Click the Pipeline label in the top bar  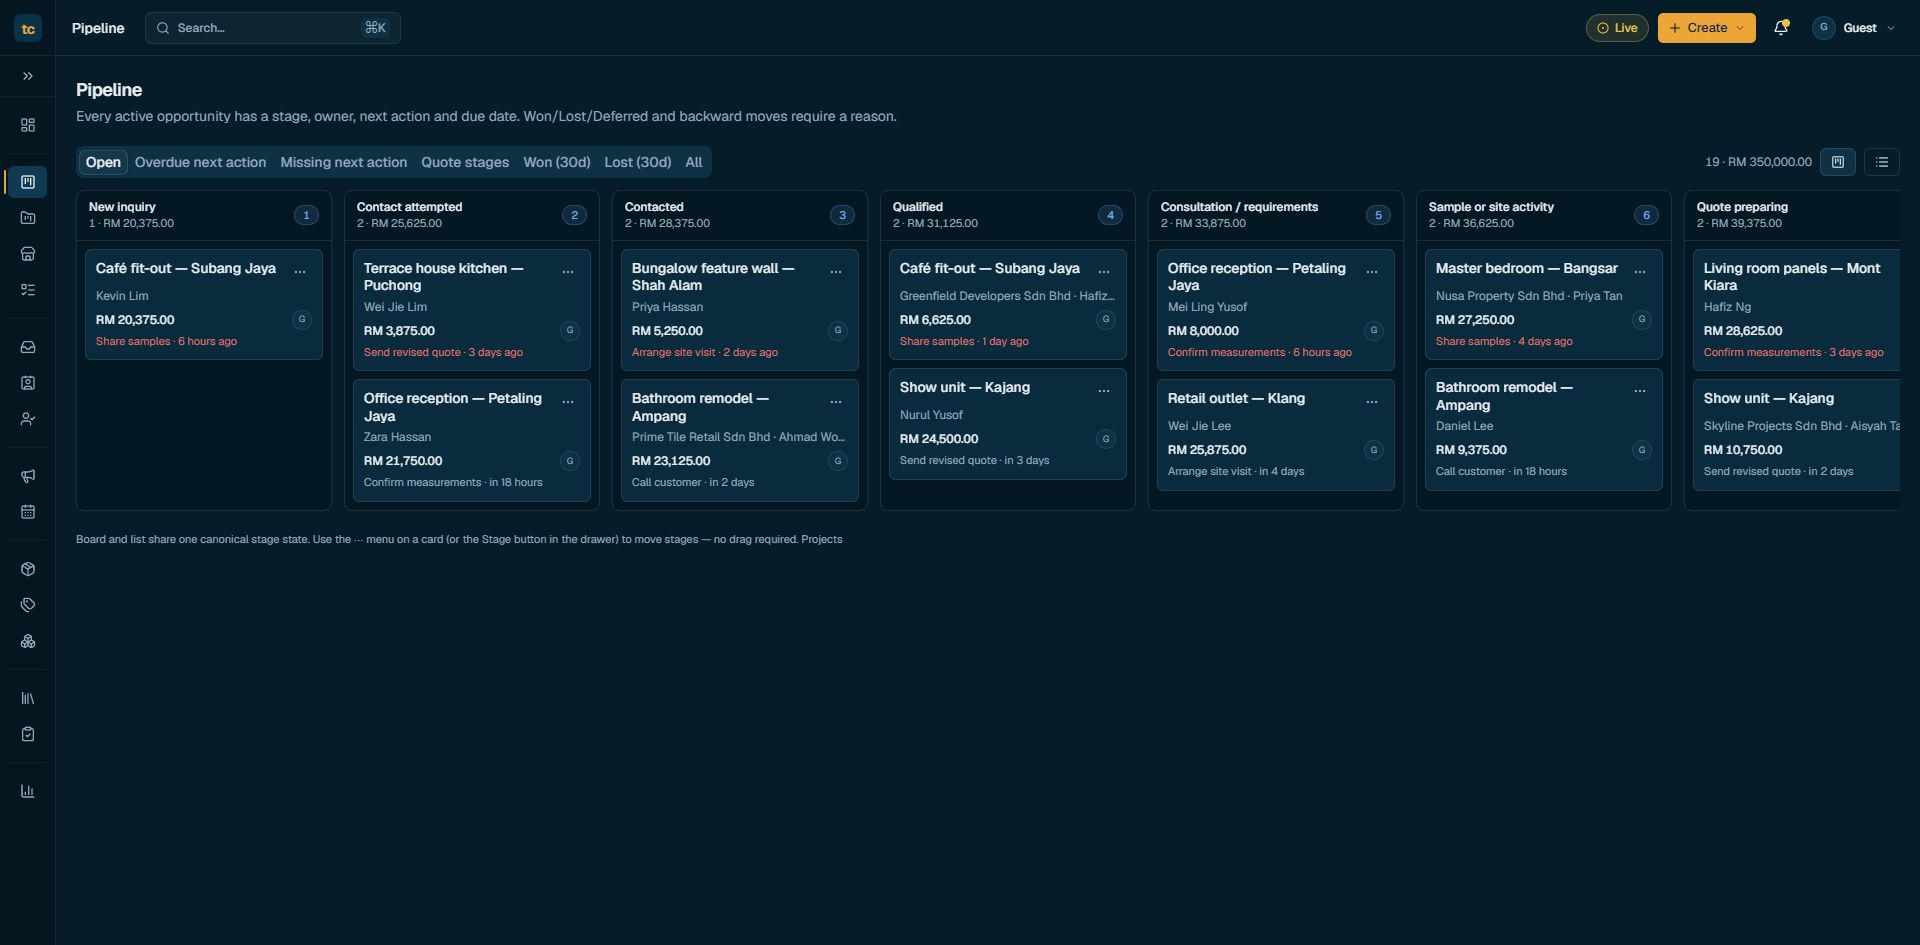(x=98, y=28)
